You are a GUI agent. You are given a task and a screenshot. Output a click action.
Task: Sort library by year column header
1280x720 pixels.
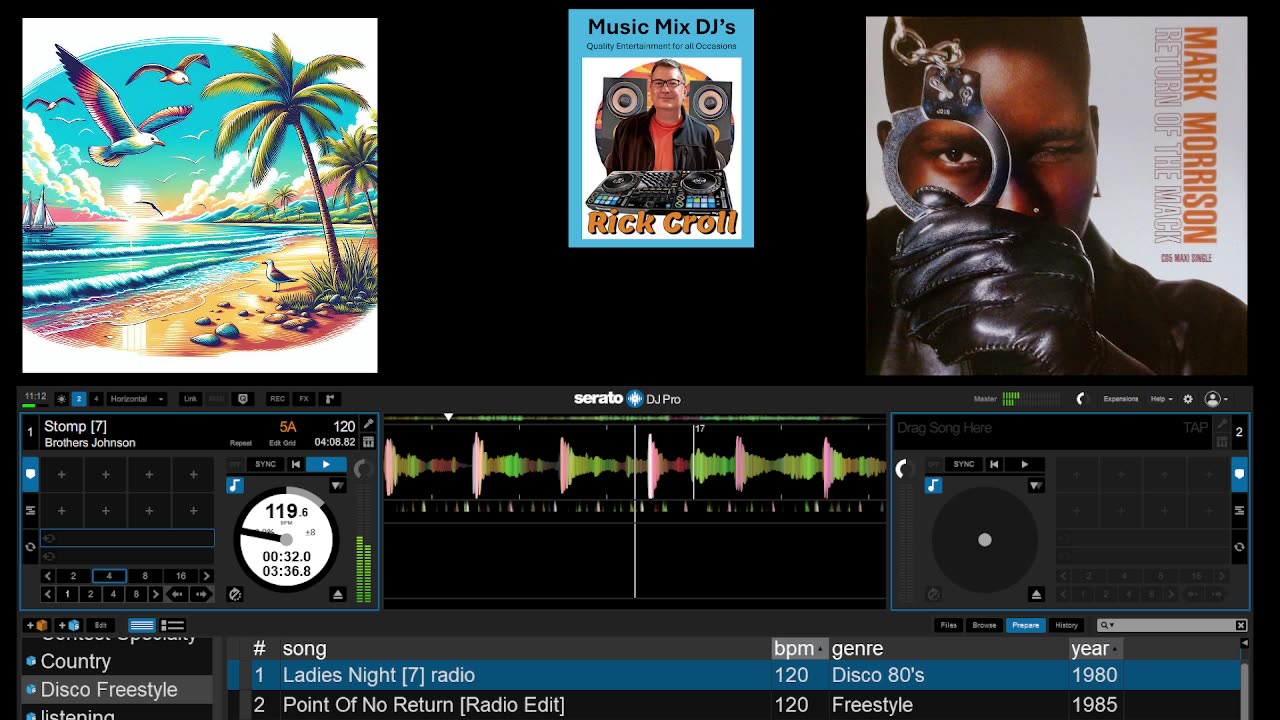pyautogui.click(x=1094, y=649)
